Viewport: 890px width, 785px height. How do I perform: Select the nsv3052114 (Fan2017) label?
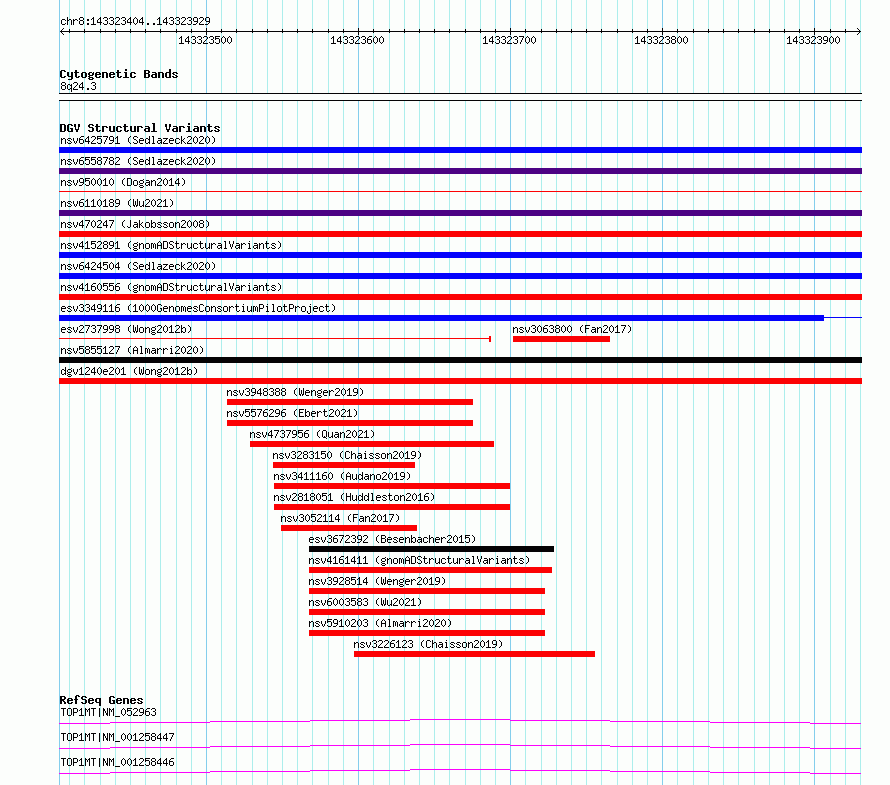[x=341, y=518]
